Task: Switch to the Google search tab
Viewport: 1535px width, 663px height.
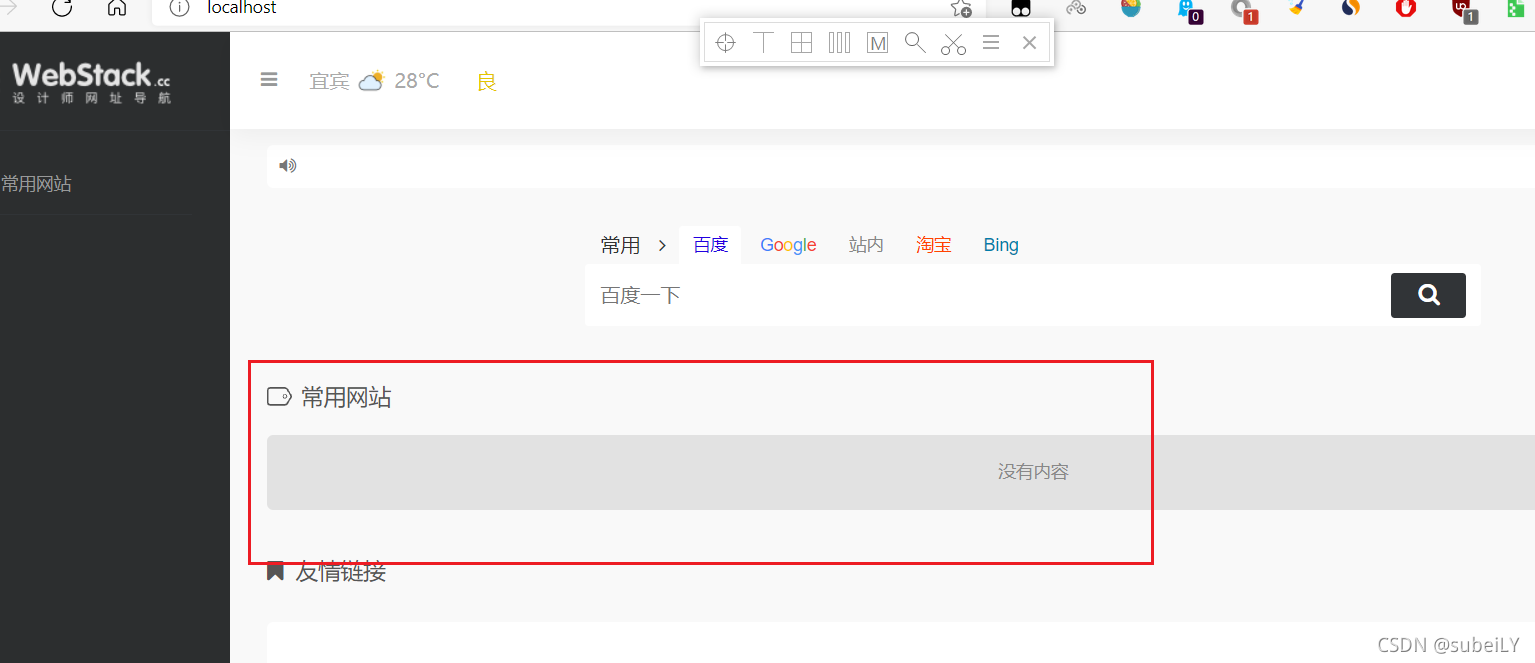Action: coord(788,244)
